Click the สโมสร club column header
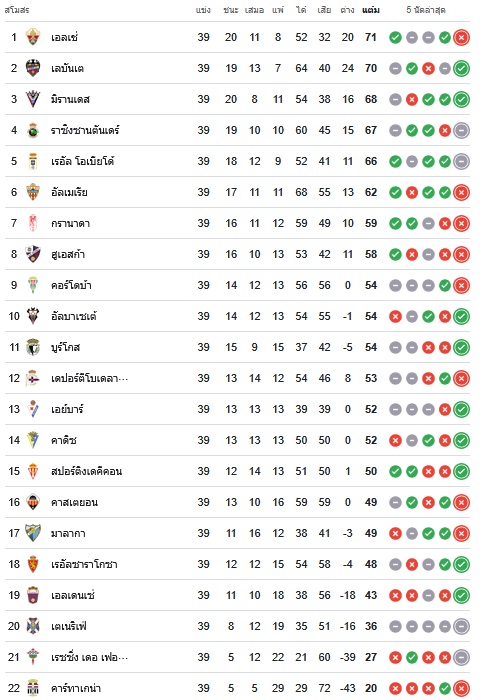485x700 pixels. click(17, 10)
